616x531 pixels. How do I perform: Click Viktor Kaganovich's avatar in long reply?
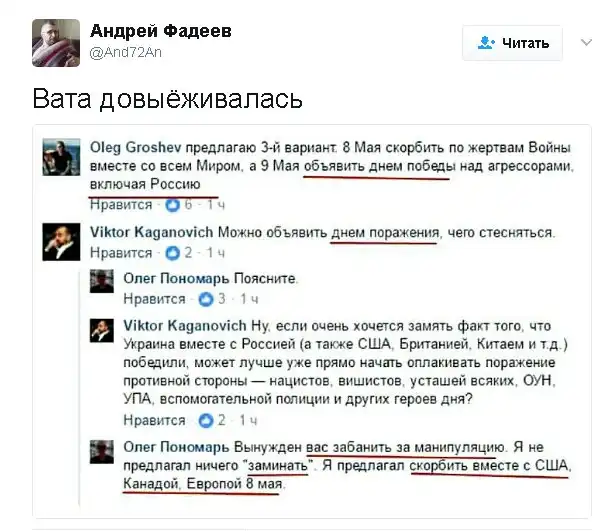[x=102, y=330]
